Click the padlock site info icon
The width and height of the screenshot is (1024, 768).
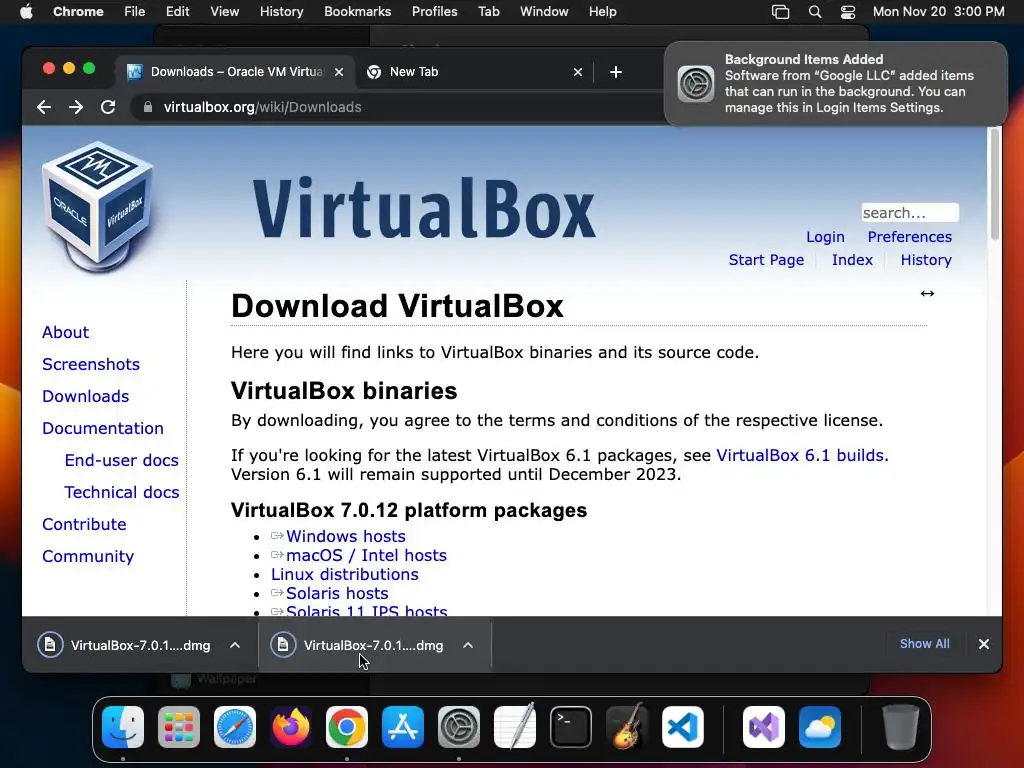coord(148,107)
